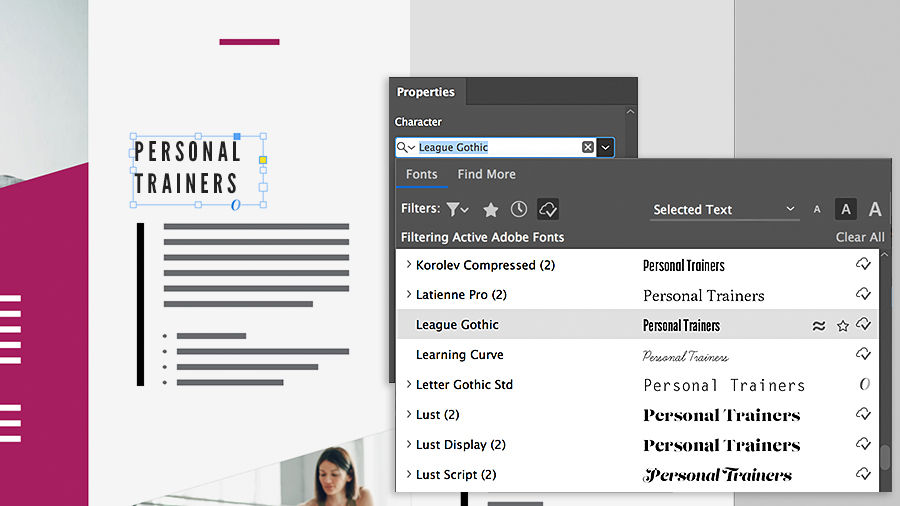The image size is (900, 506).
Task: Open the font search options magnifier
Action: point(406,147)
